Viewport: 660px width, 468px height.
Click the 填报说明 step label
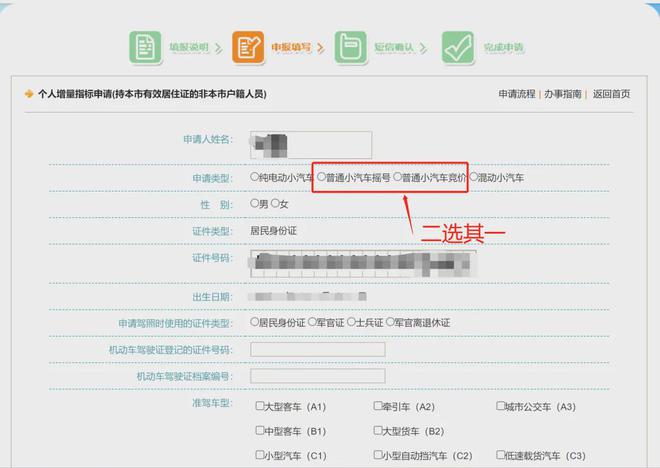(x=189, y=47)
